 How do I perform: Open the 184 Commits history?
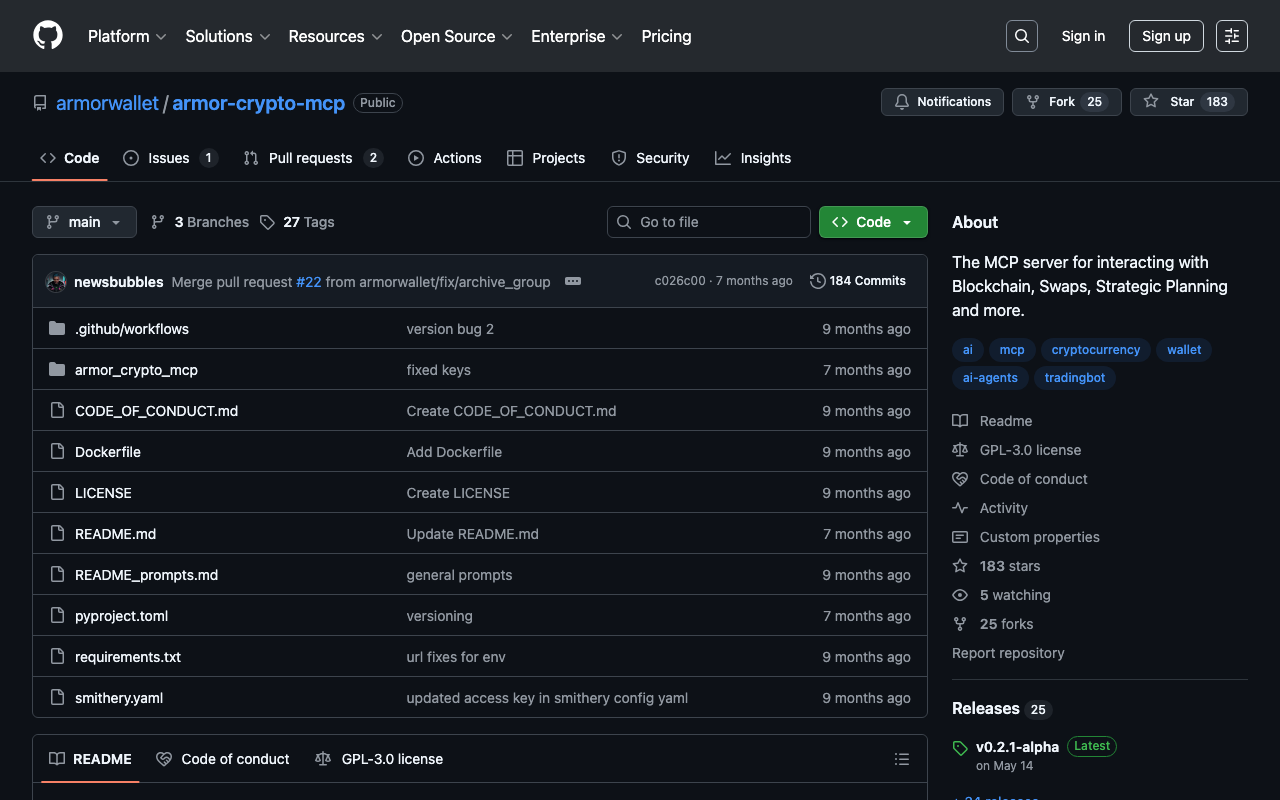858,281
